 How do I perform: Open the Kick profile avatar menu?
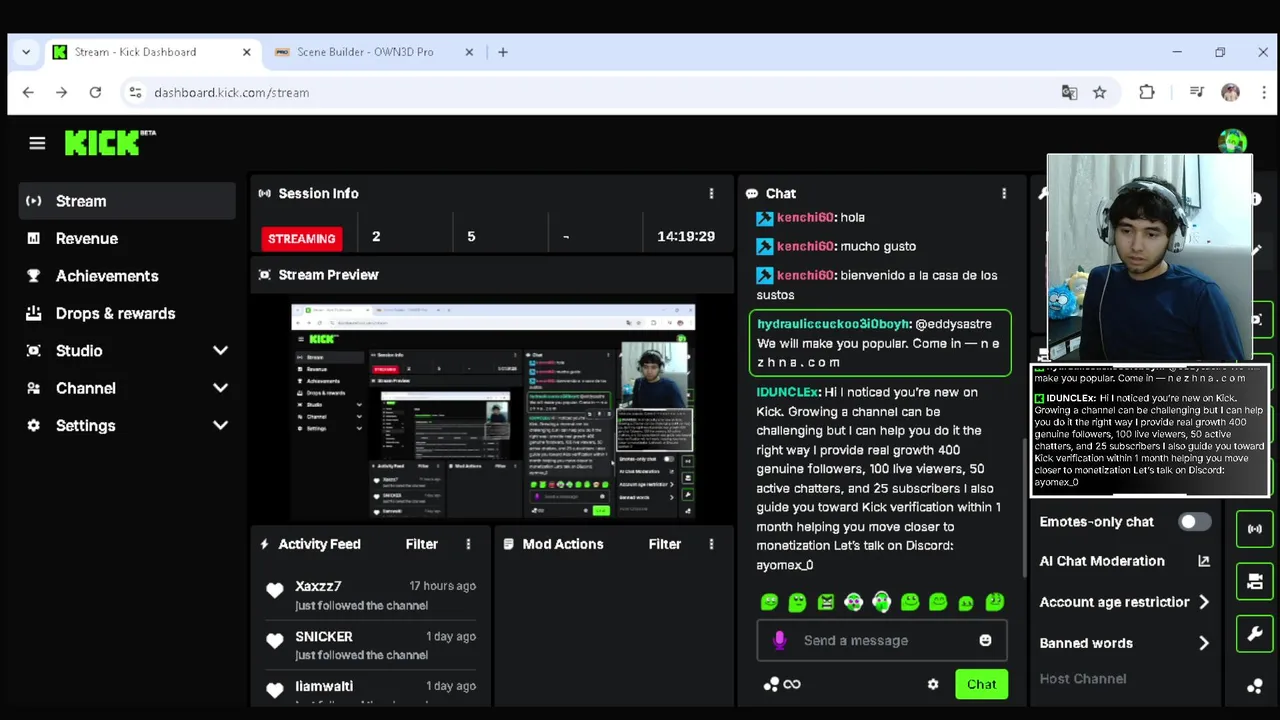click(1232, 142)
